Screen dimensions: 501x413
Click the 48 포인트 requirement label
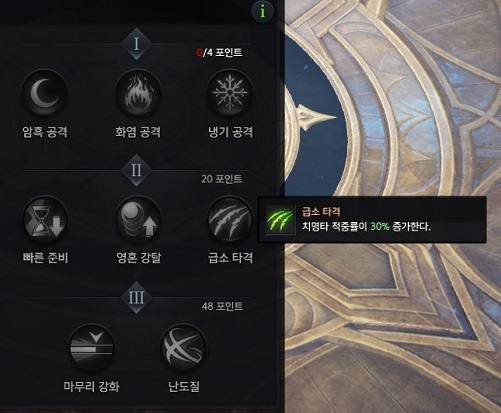222,306
